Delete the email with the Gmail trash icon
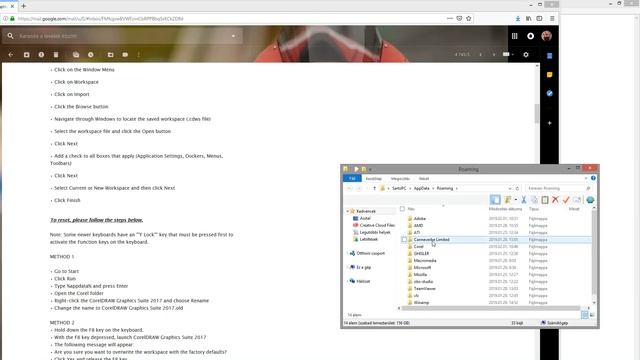The height and width of the screenshot is (360, 640). [56, 54]
